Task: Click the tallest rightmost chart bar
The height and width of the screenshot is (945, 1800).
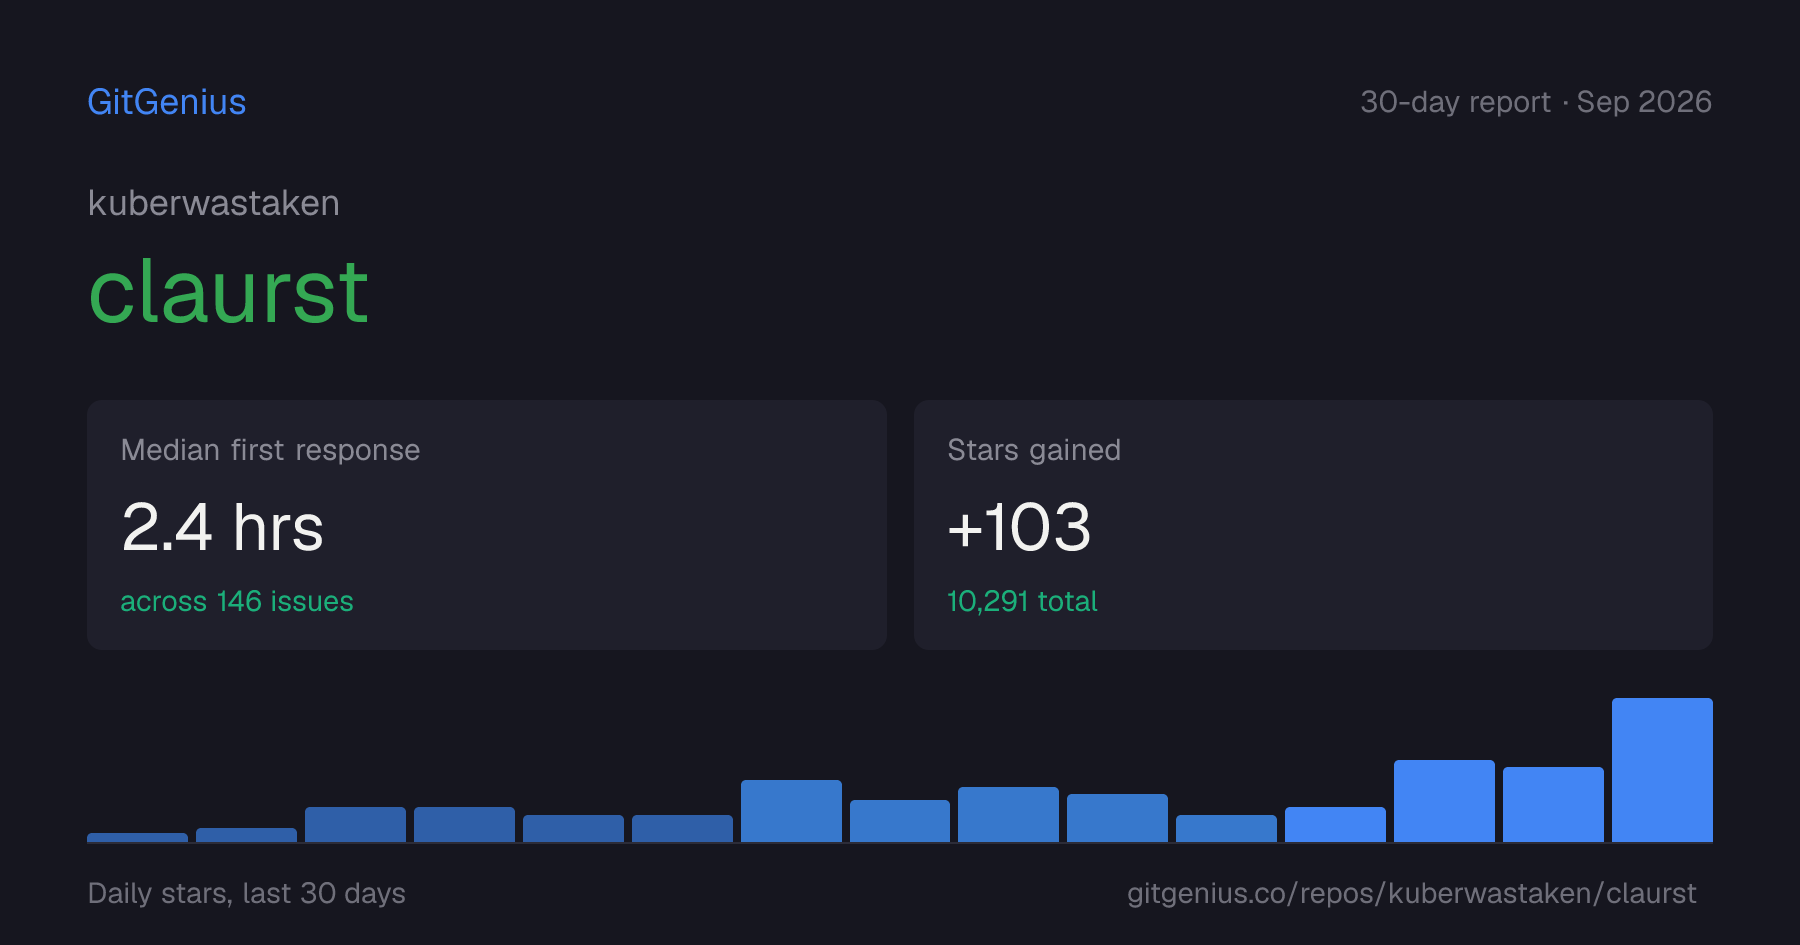Action: (1662, 770)
